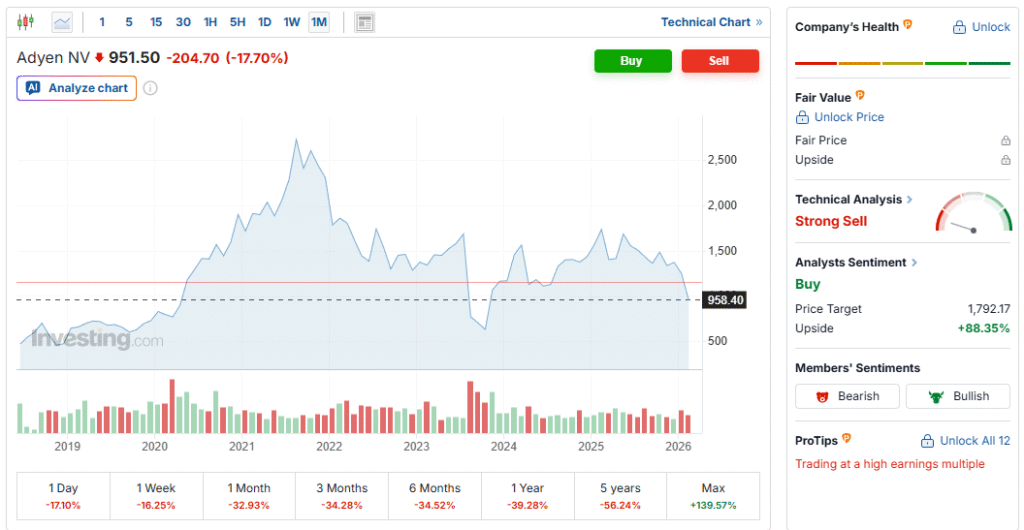Expand Analysts Sentiment section arrow
The width and height of the screenshot is (1024, 530).
click(914, 263)
